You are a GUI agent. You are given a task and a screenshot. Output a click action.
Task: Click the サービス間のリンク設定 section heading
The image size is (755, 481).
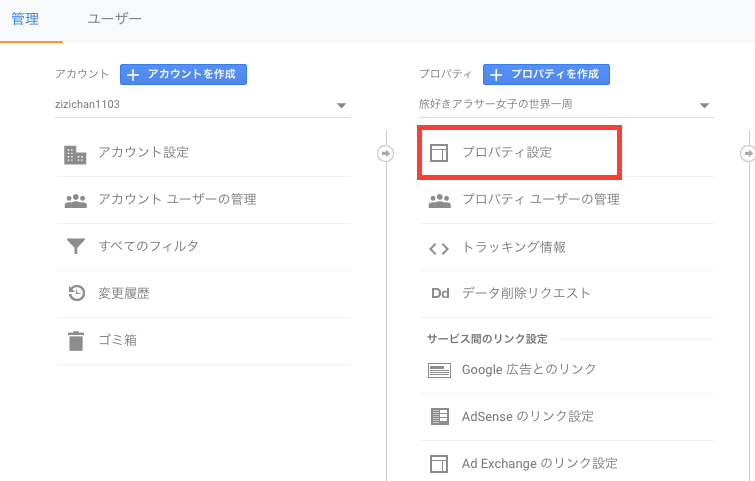[487, 339]
